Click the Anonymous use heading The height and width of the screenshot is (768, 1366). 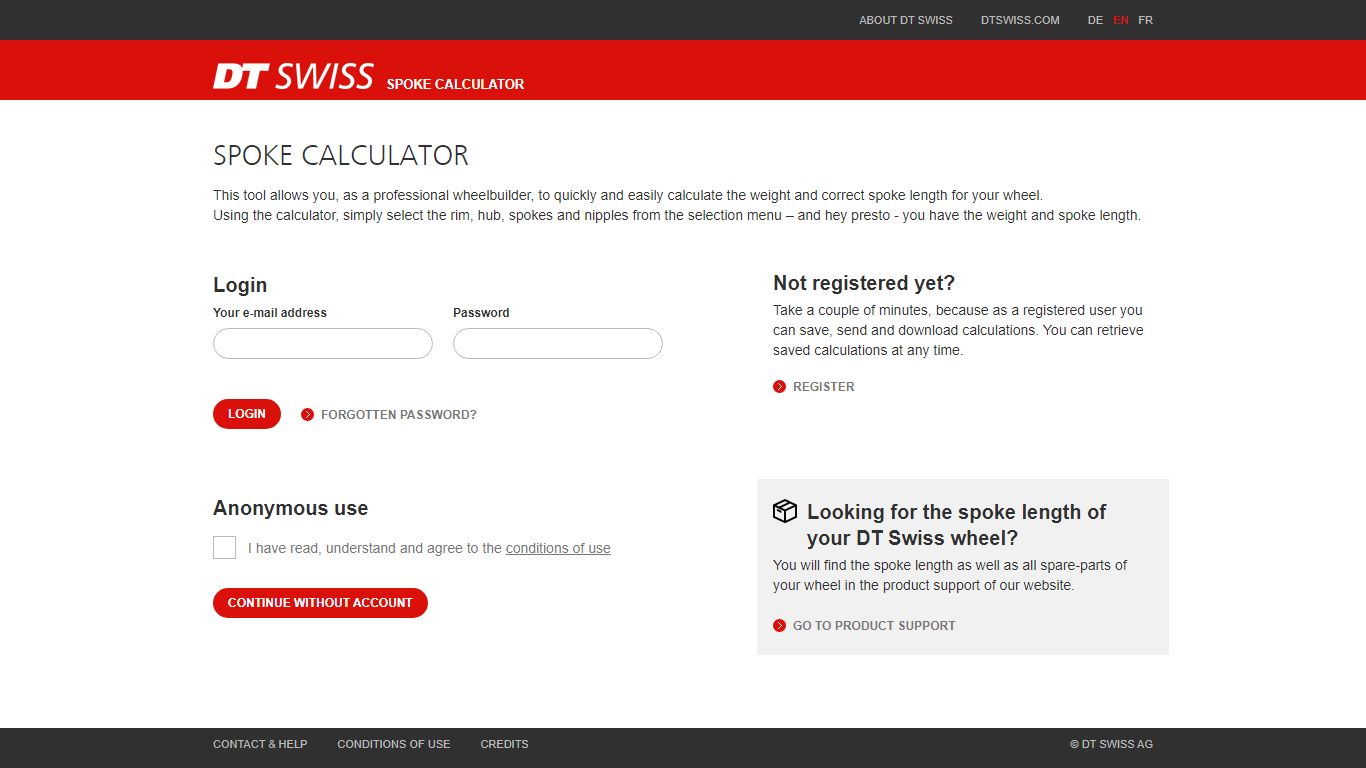pyautogui.click(x=290, y=508)
